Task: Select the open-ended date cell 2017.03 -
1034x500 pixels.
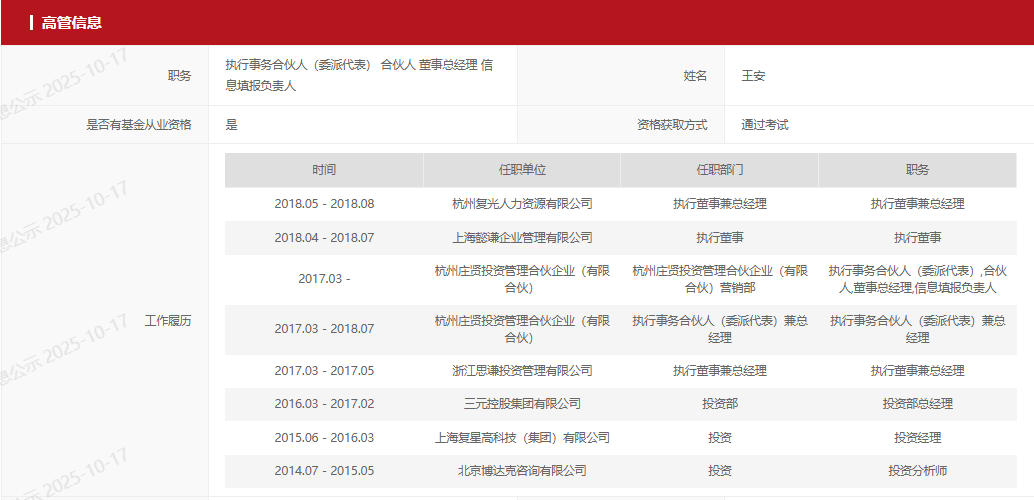Action: click(324, 279)
